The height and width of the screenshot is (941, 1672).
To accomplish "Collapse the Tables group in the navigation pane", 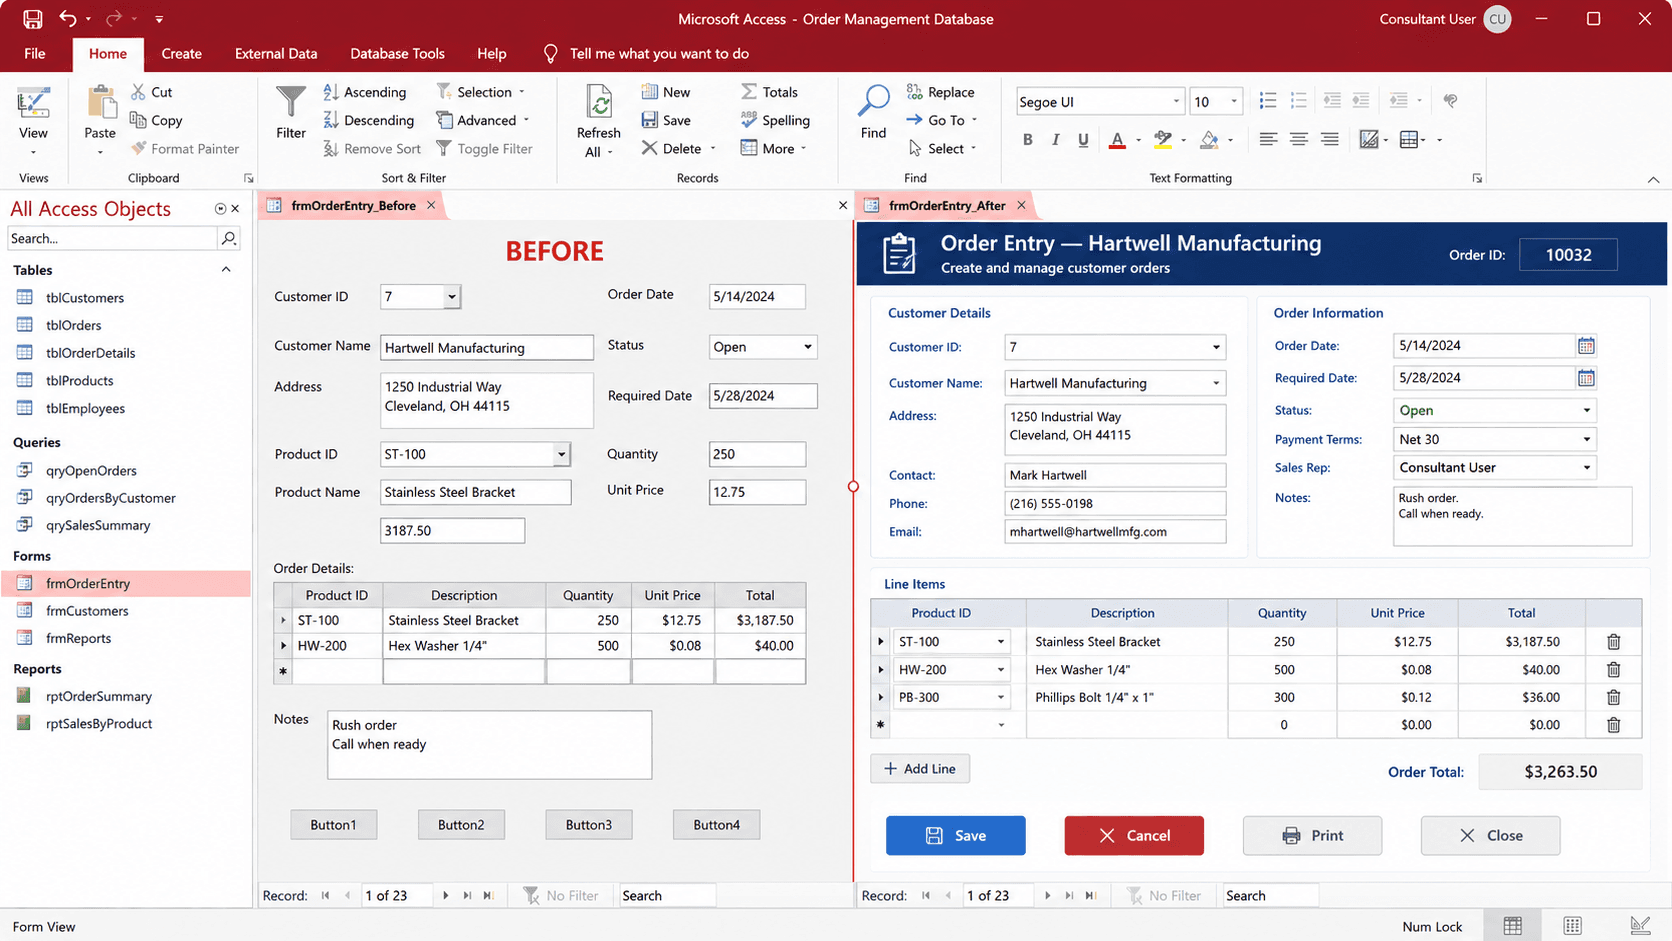I will [x=226, y=270].
